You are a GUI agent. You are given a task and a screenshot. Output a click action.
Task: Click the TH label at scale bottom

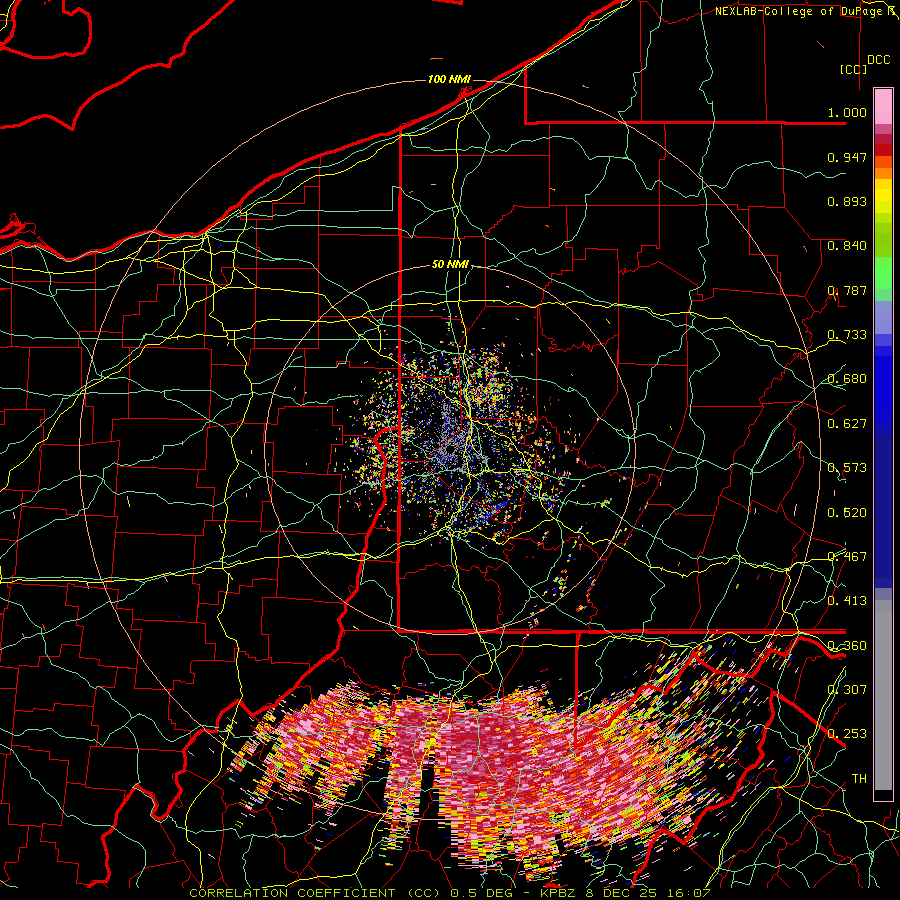coord(859,779)
